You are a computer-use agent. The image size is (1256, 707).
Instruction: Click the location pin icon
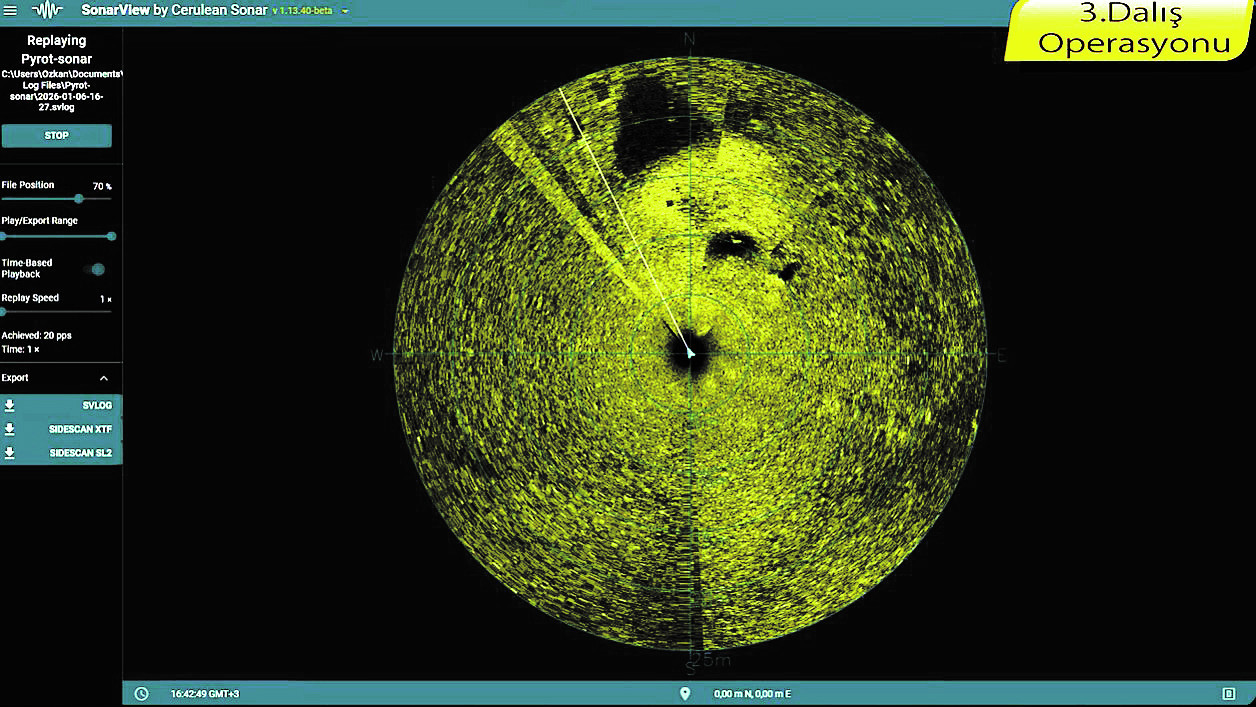point(685,694)
